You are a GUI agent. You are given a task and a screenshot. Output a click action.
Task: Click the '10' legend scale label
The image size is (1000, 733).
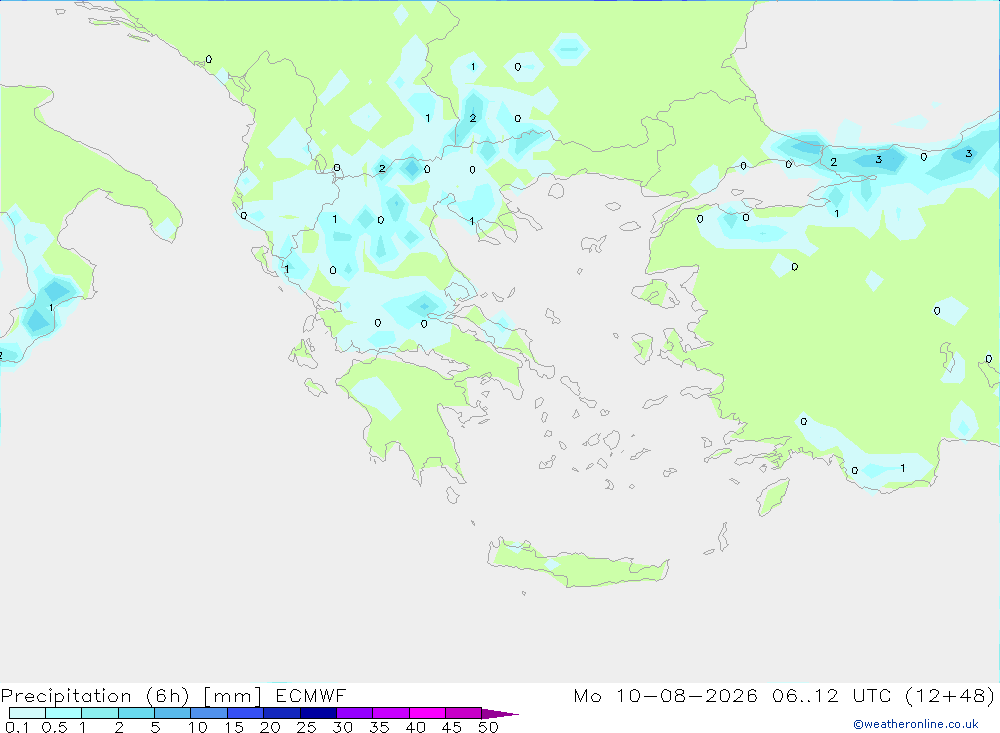(x=198, y=727)
